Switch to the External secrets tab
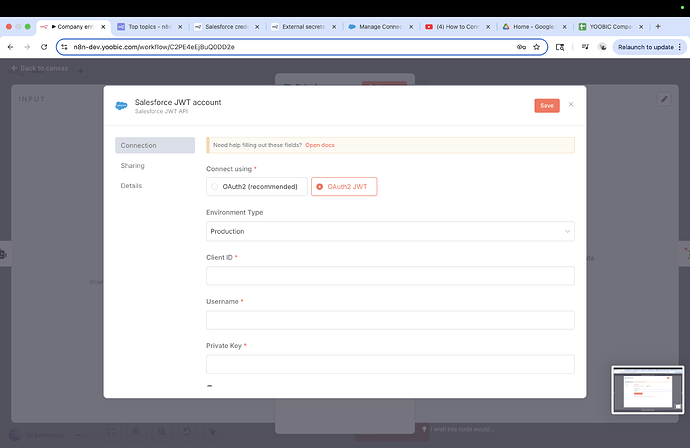The width and height of the screenshot is (690, 448). tap(303, 27)
